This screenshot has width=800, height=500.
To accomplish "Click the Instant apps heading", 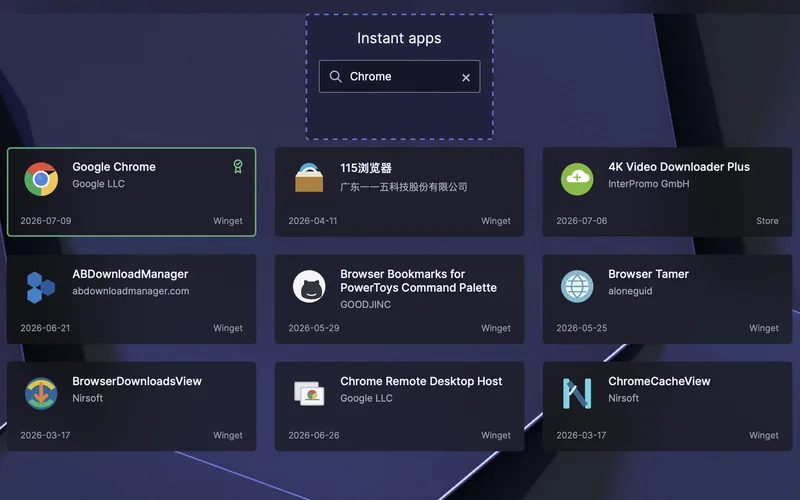I will tap(399, 38).
